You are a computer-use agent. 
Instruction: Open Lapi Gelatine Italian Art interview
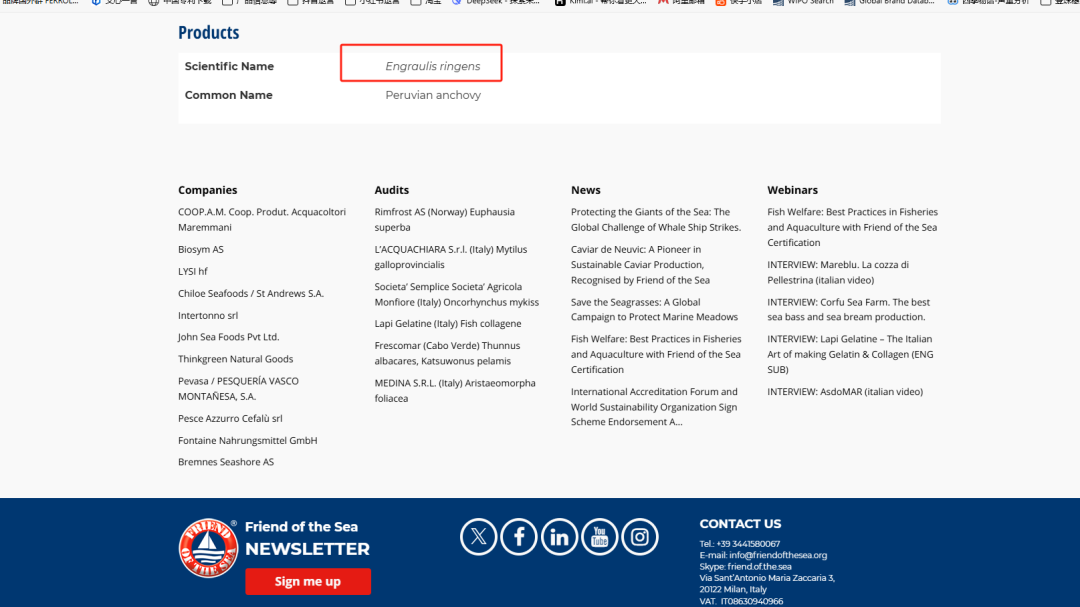(850, 354)
